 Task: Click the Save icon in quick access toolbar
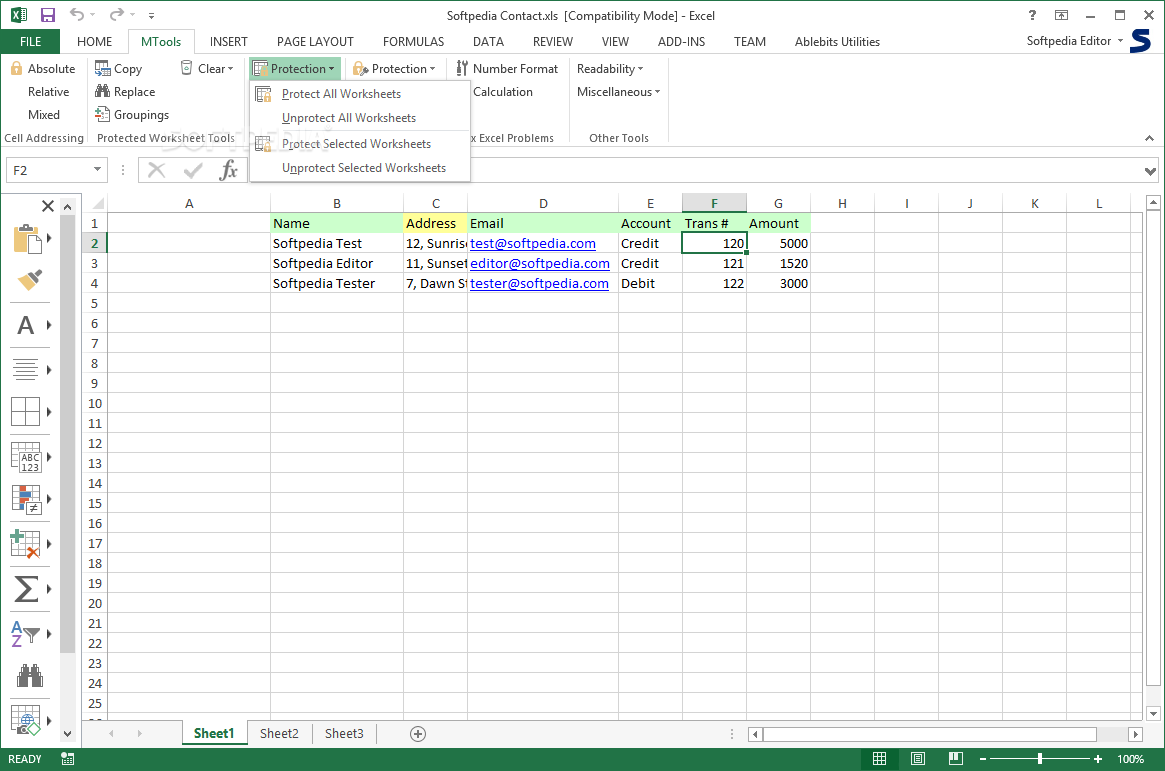click(x=48, y=15)
